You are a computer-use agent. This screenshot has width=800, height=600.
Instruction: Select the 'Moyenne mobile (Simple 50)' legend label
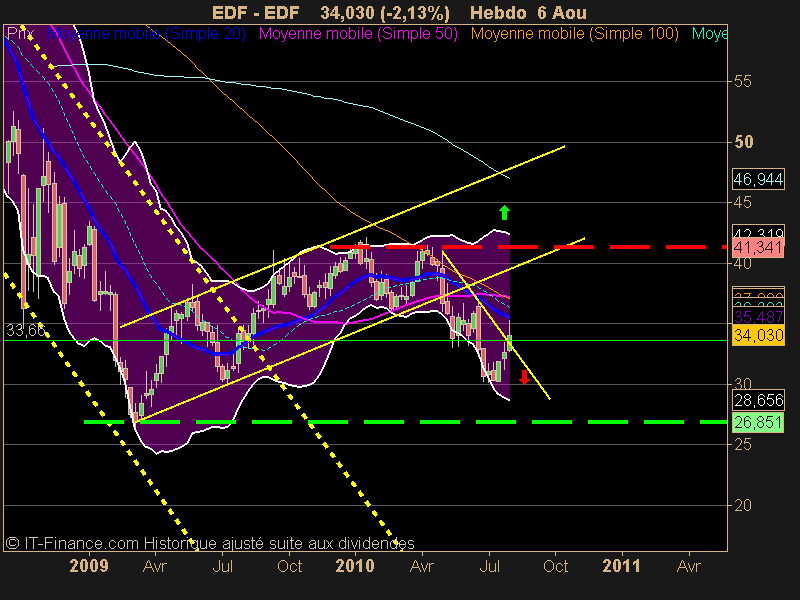point(358,34)
